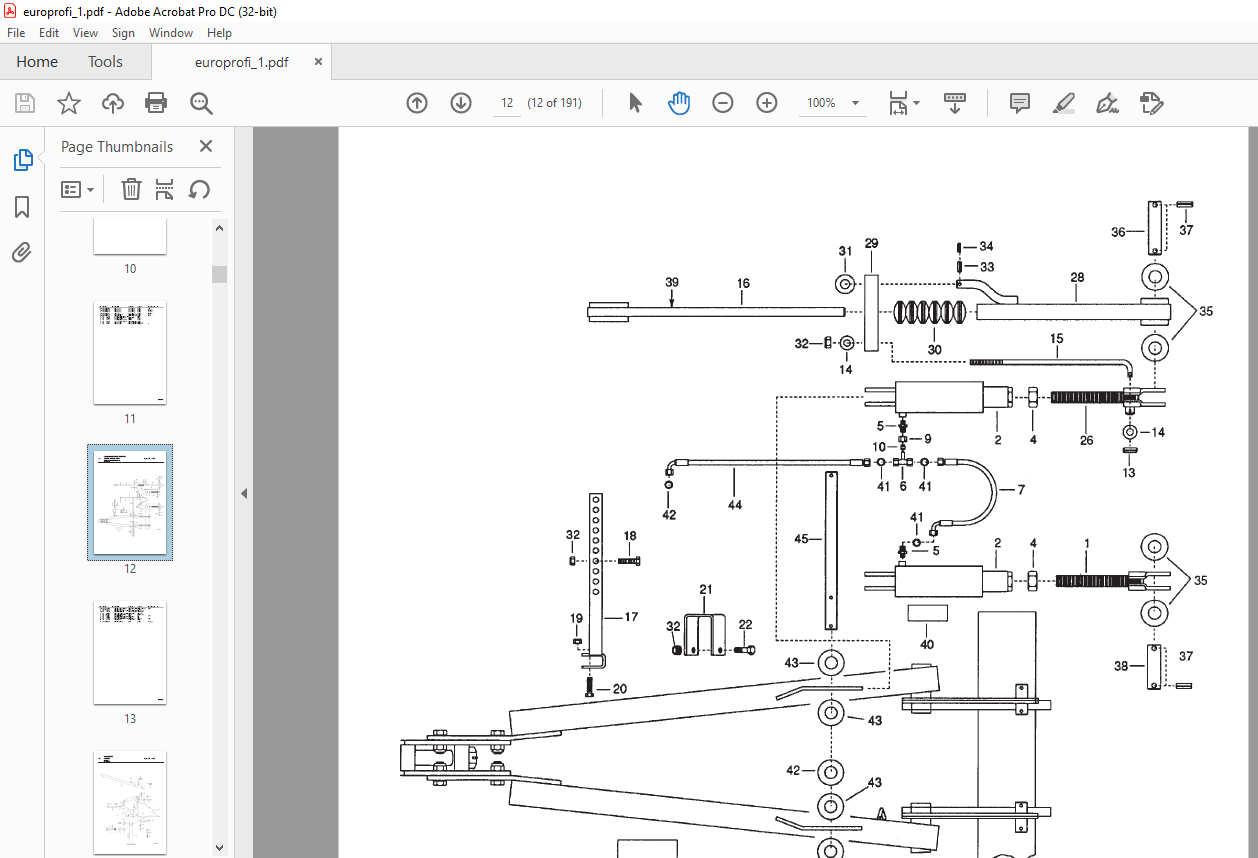Viewport: 1258px width, 858px height.
Task: Open Attachments paperclip panel
Action: click(22, 253)
